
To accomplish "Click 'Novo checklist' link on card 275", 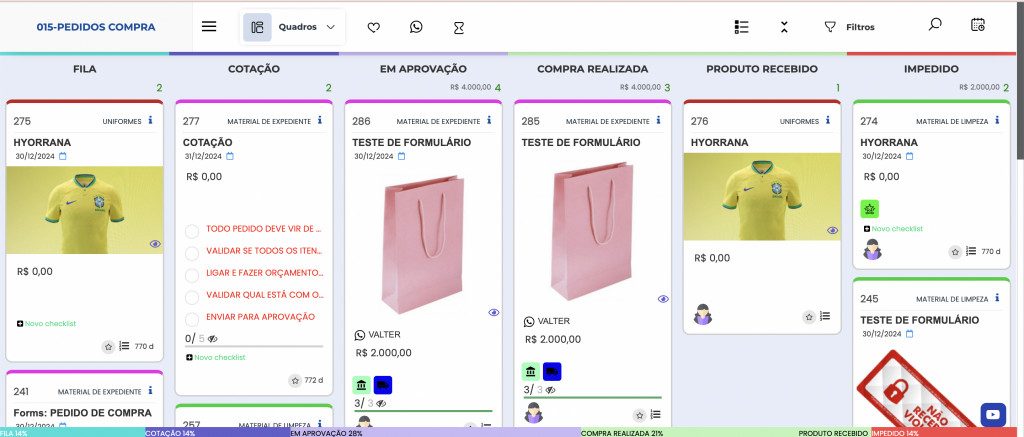I will pyautogui.click(x=46, y=323).
